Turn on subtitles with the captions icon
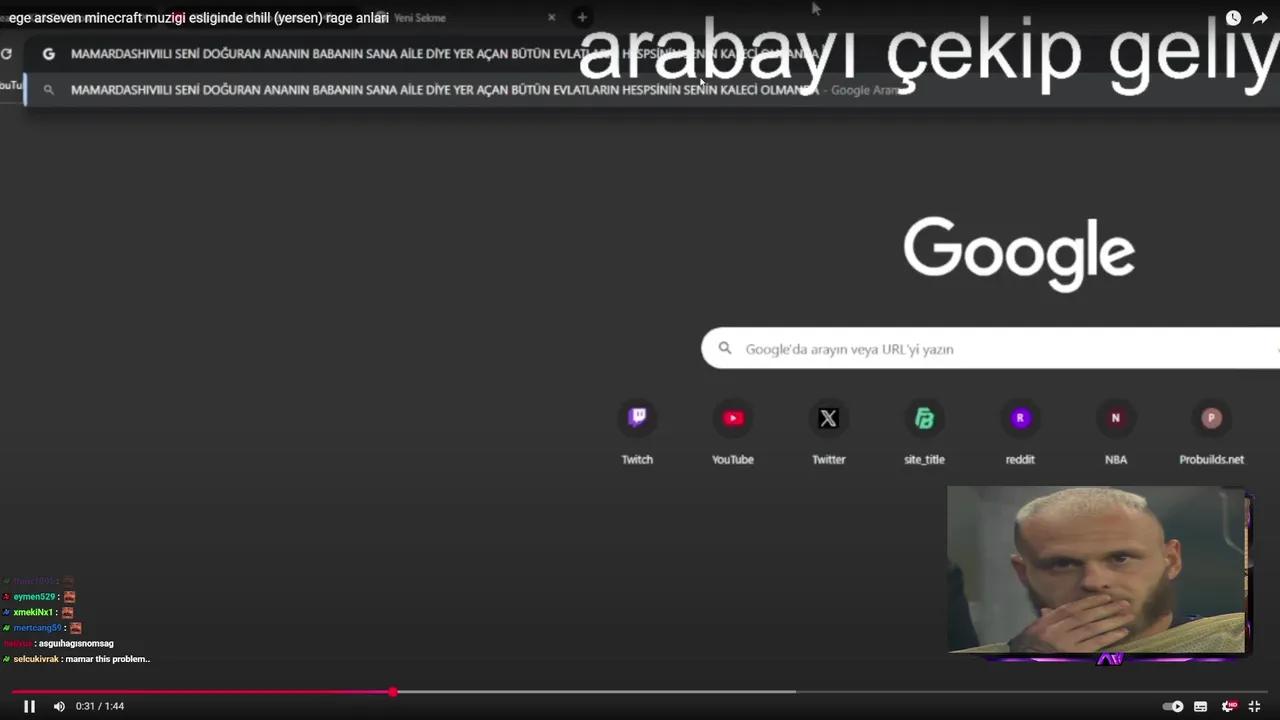 point(1200,706)
